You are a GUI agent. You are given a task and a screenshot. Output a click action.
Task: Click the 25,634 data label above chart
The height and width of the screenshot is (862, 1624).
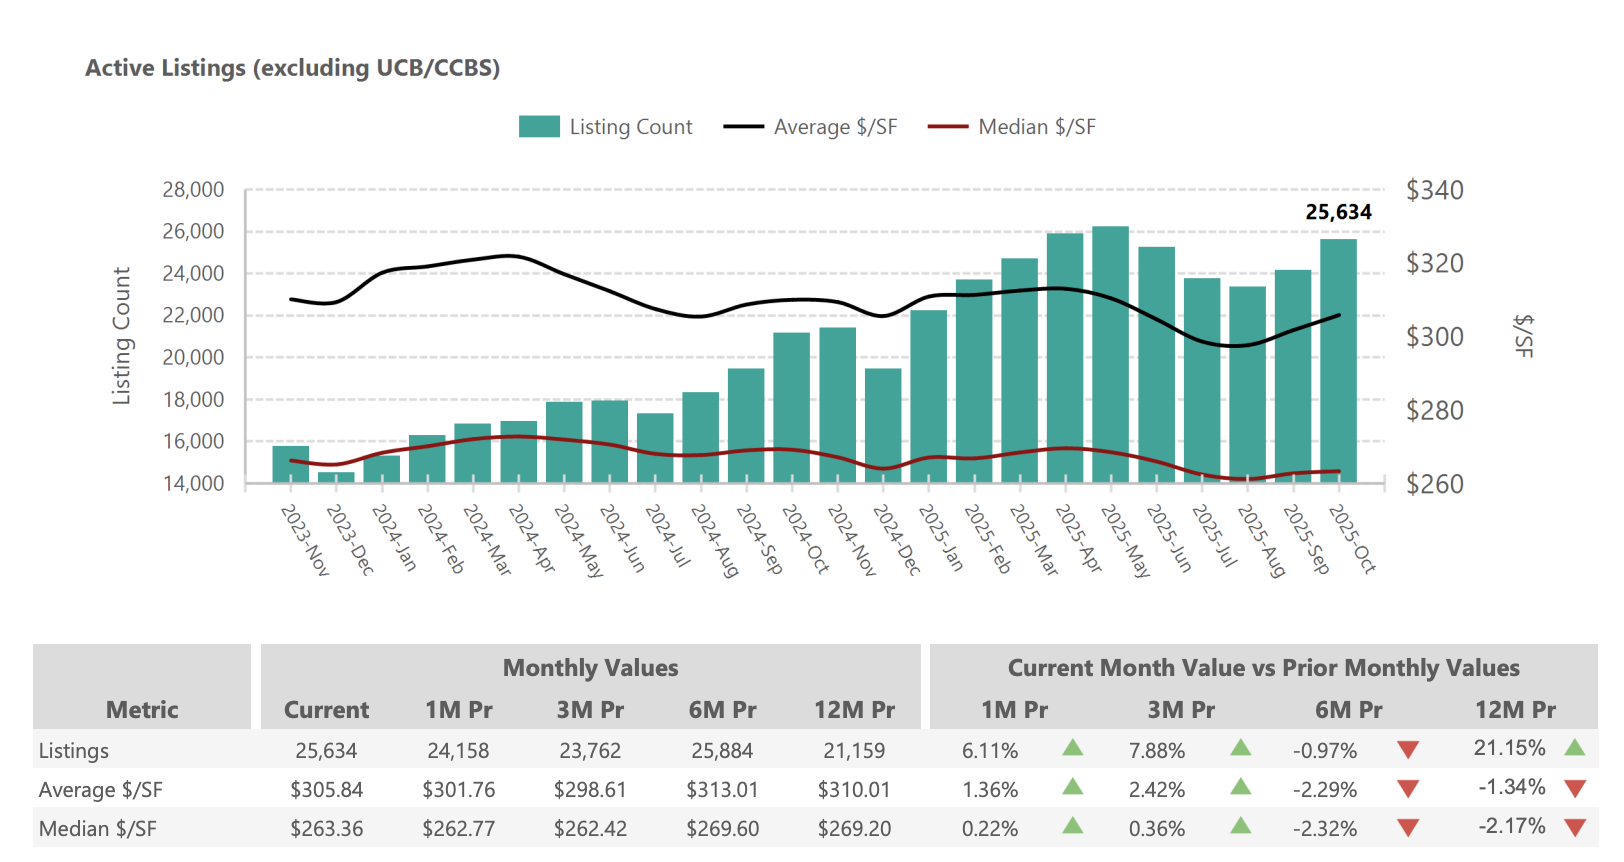1338,212
